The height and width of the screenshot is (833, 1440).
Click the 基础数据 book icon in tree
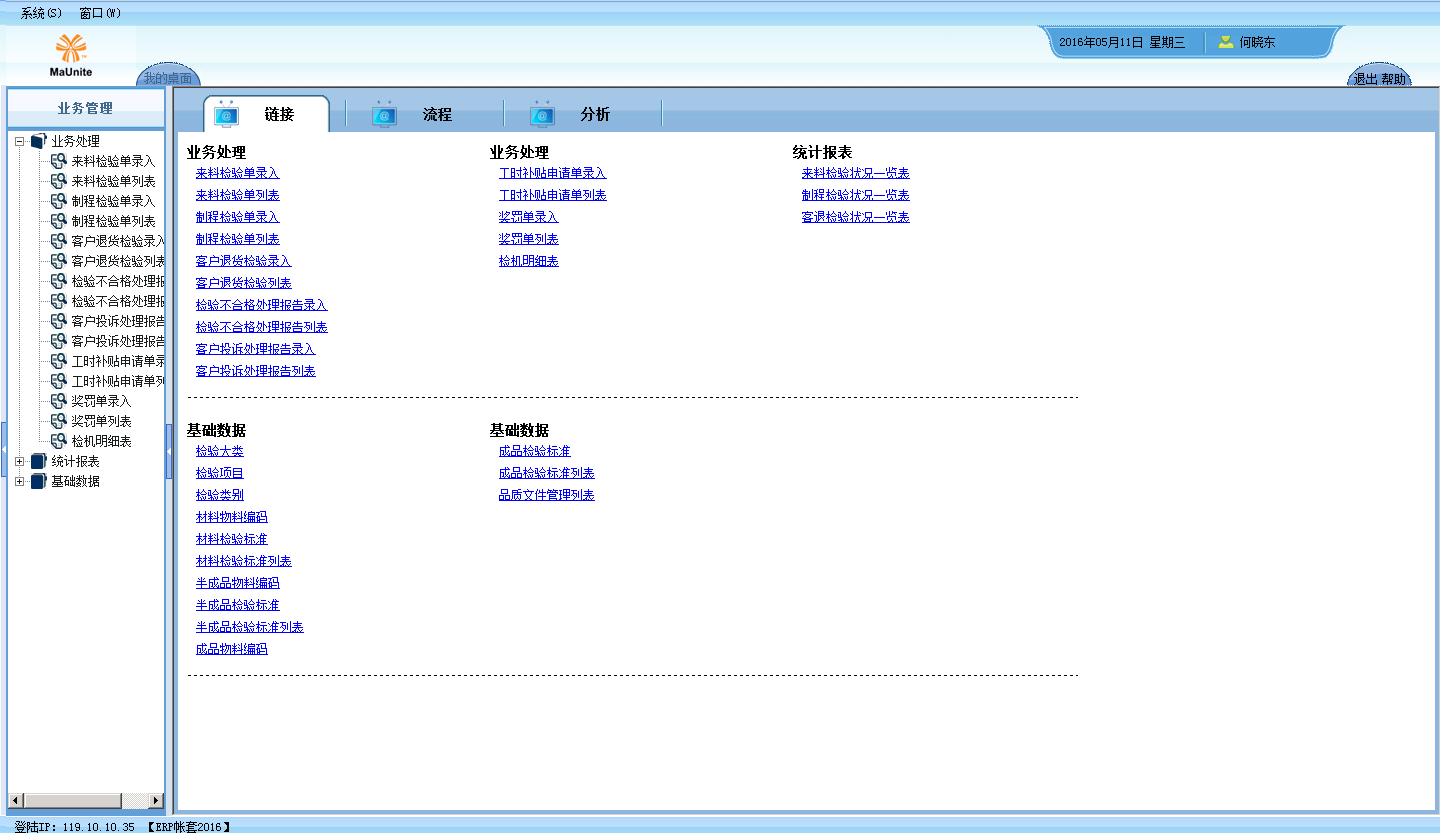[39, 481]
